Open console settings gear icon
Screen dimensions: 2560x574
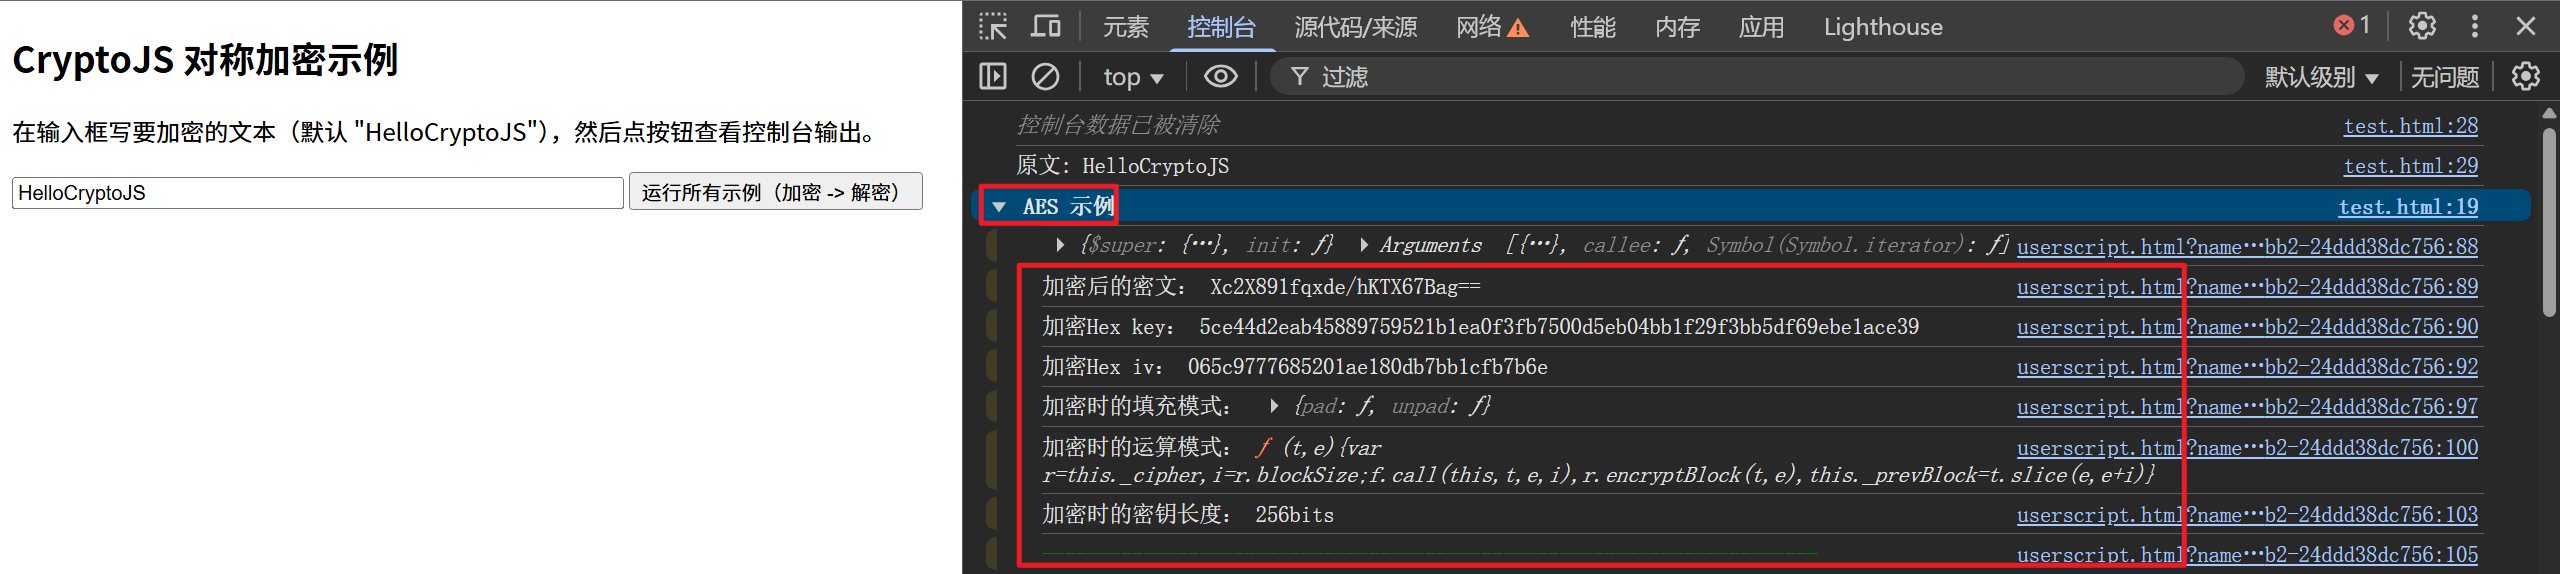pos(2525,77)
